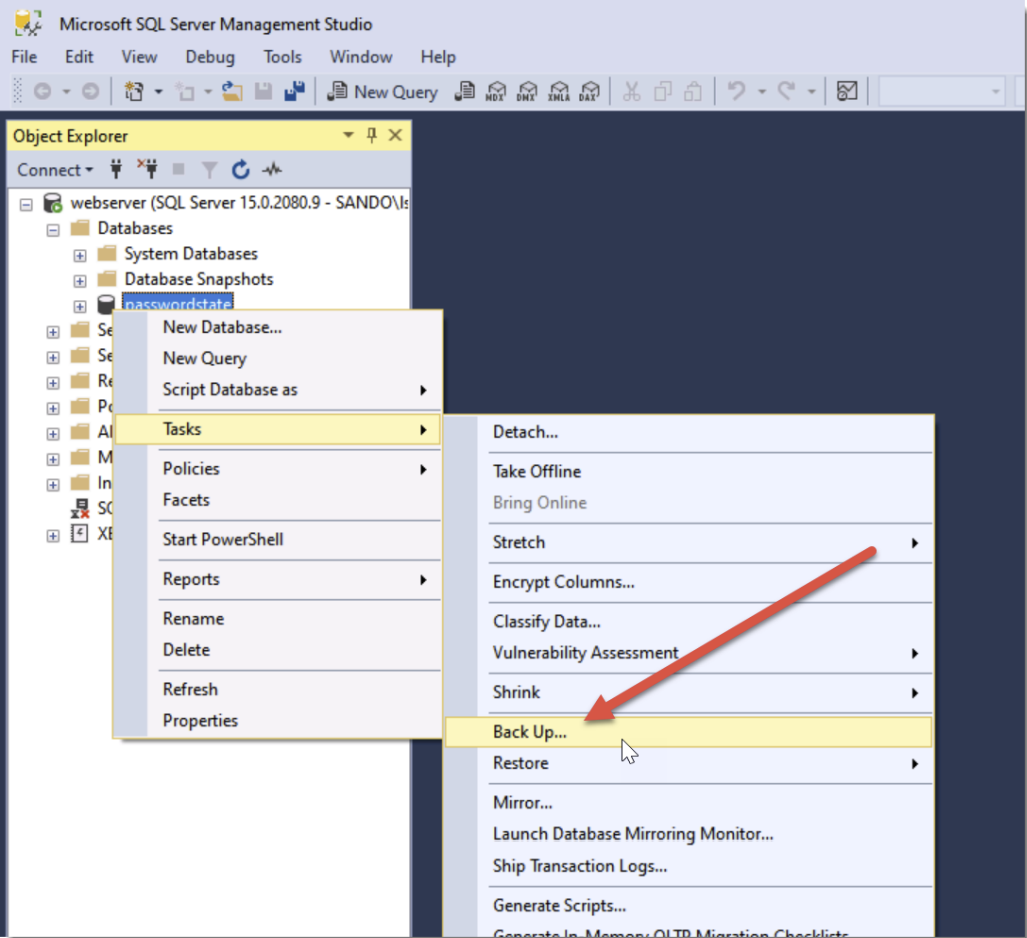The image size is (1027, 938).
Task: Click the Cut scissors icon
Action: [x=631, y=92]
